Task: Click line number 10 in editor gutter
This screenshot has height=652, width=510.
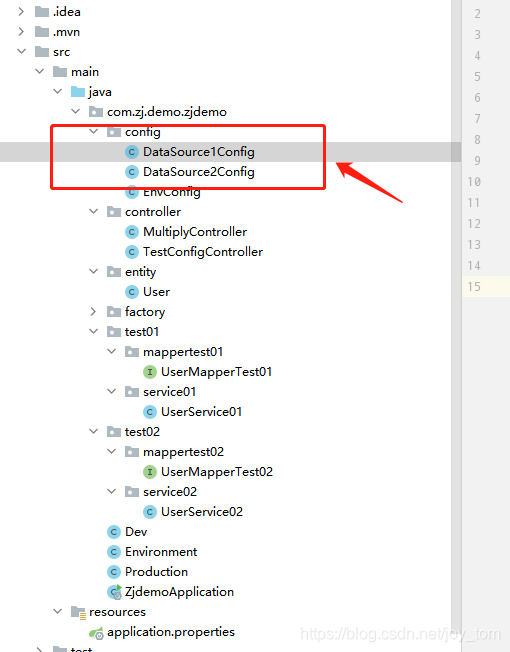Action: click(474, 182)
